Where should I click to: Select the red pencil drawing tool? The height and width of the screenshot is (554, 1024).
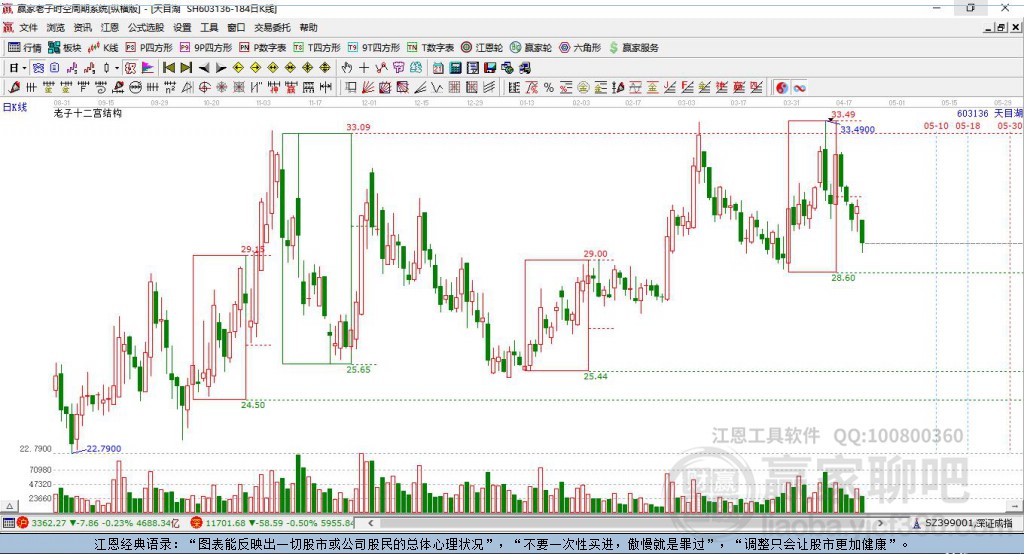click(x=14, y=88)
